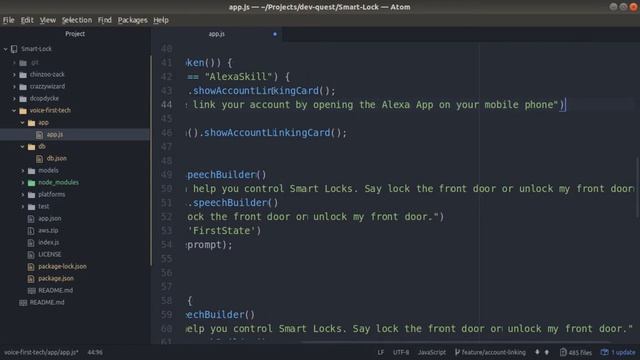Click the Project panel header
Screen dimensions: 640x360
(x=75, y=34)
